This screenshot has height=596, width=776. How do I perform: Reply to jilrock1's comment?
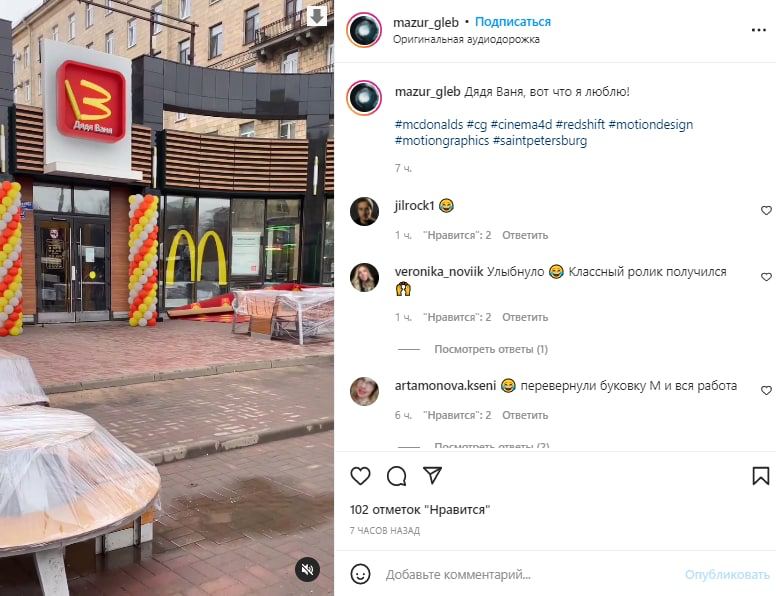tap(525, 235)
